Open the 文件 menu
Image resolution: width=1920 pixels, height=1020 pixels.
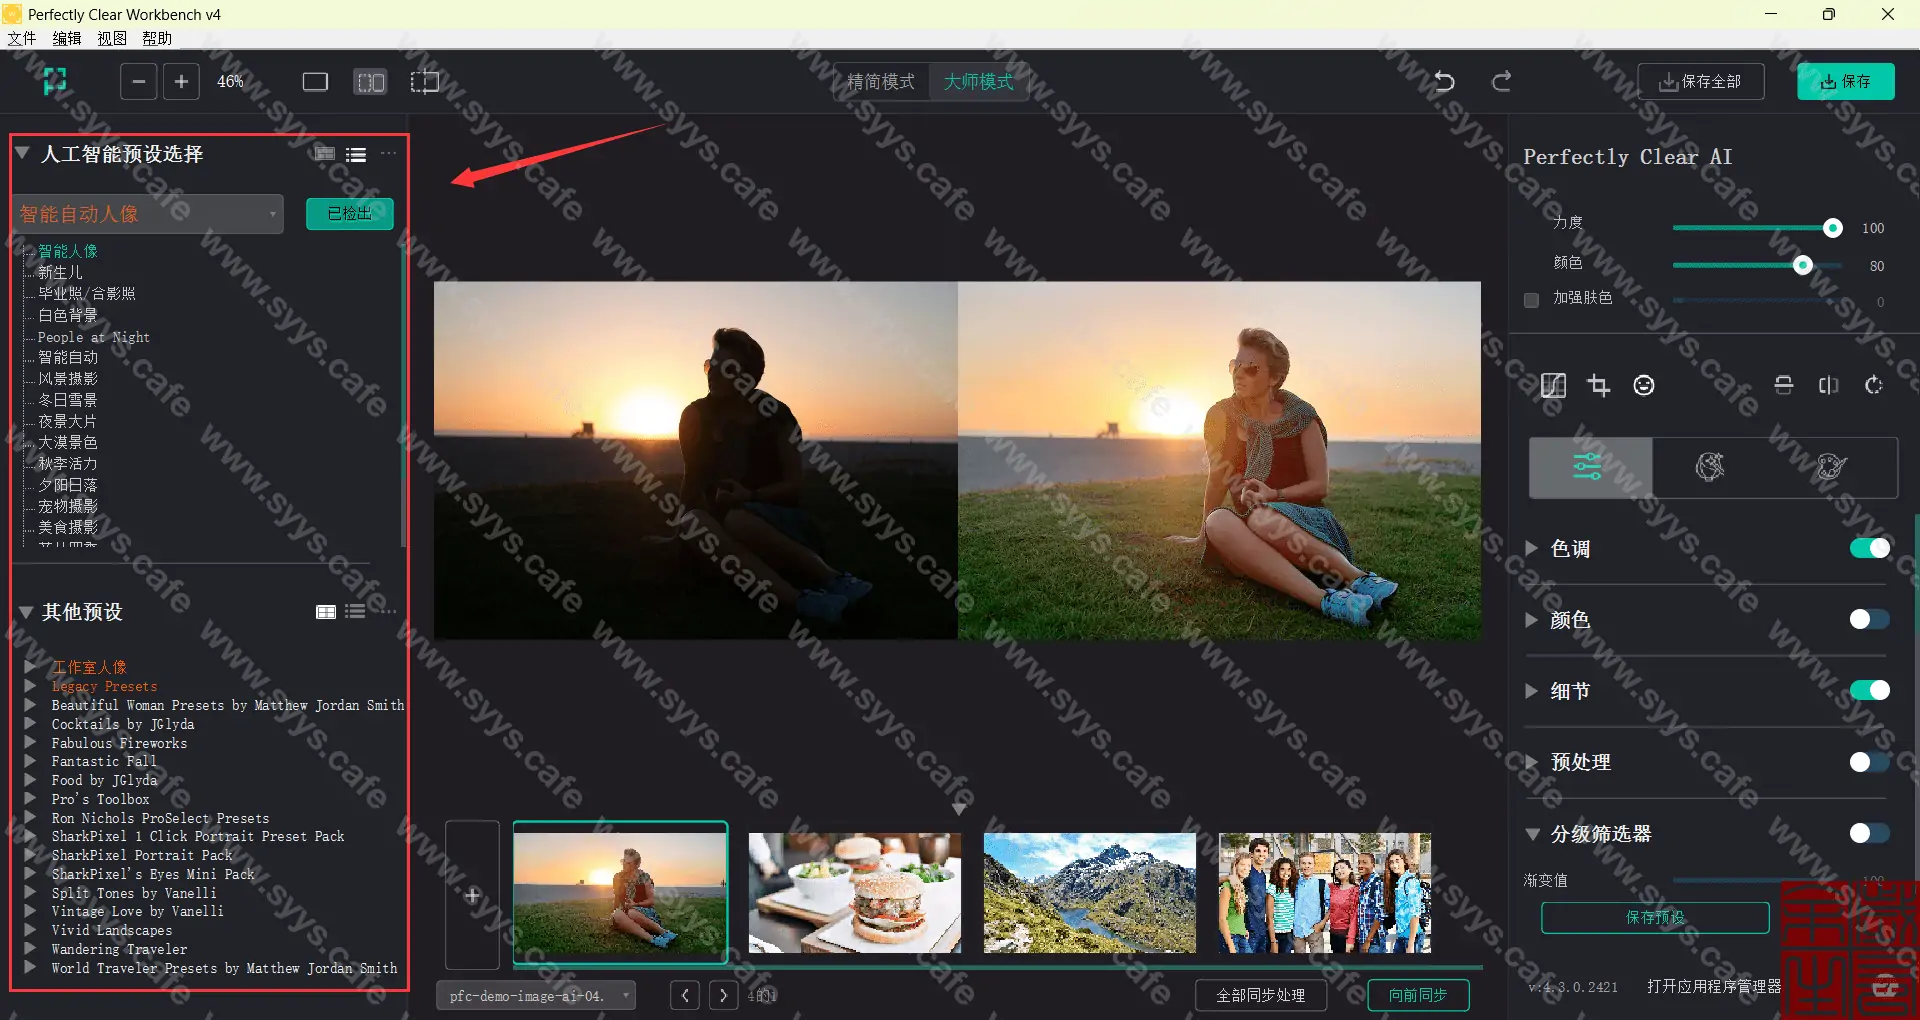pos(22,38)
